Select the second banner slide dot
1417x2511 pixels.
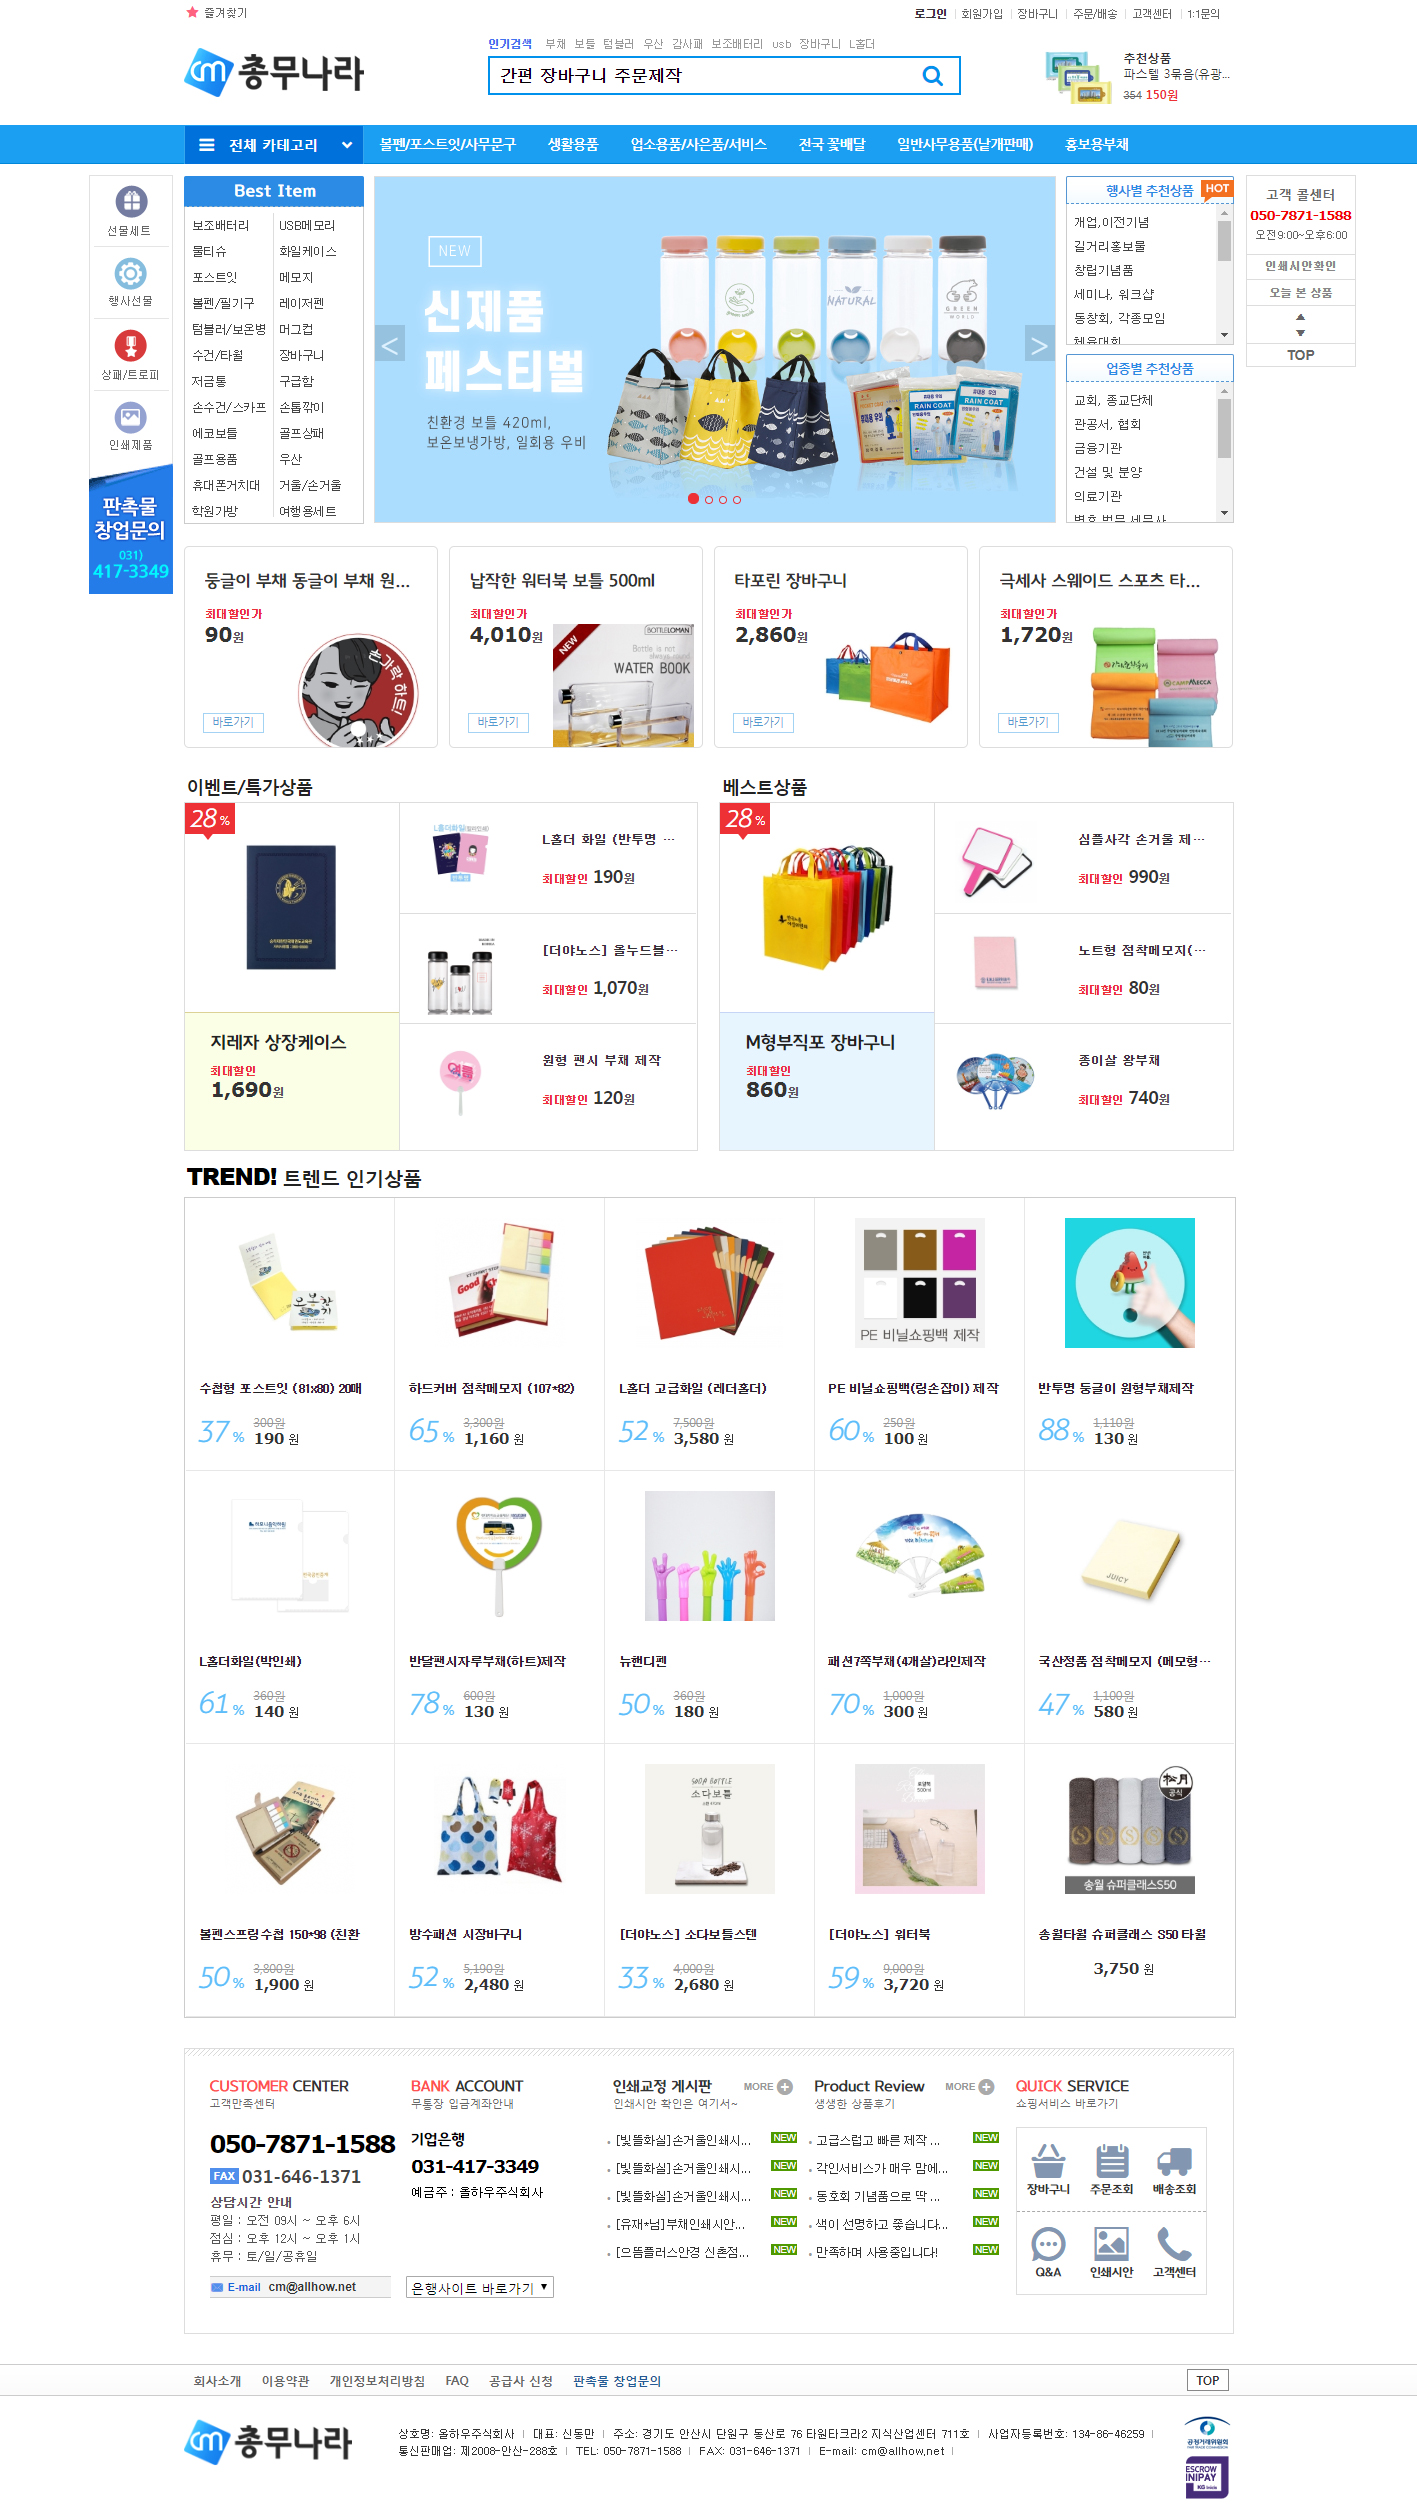709,499
